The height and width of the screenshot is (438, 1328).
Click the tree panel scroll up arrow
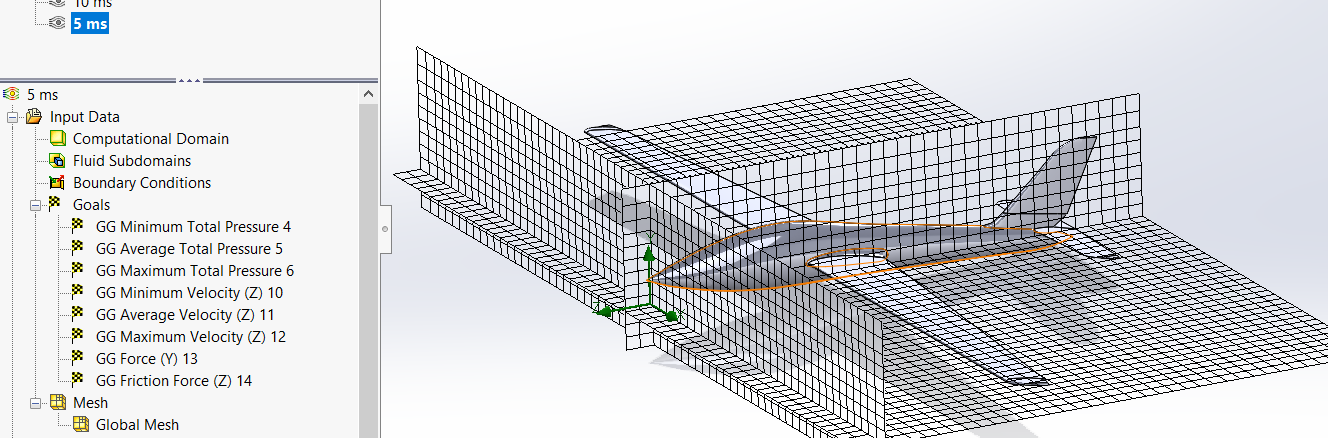pyautogui.click(x=368, y=94)
